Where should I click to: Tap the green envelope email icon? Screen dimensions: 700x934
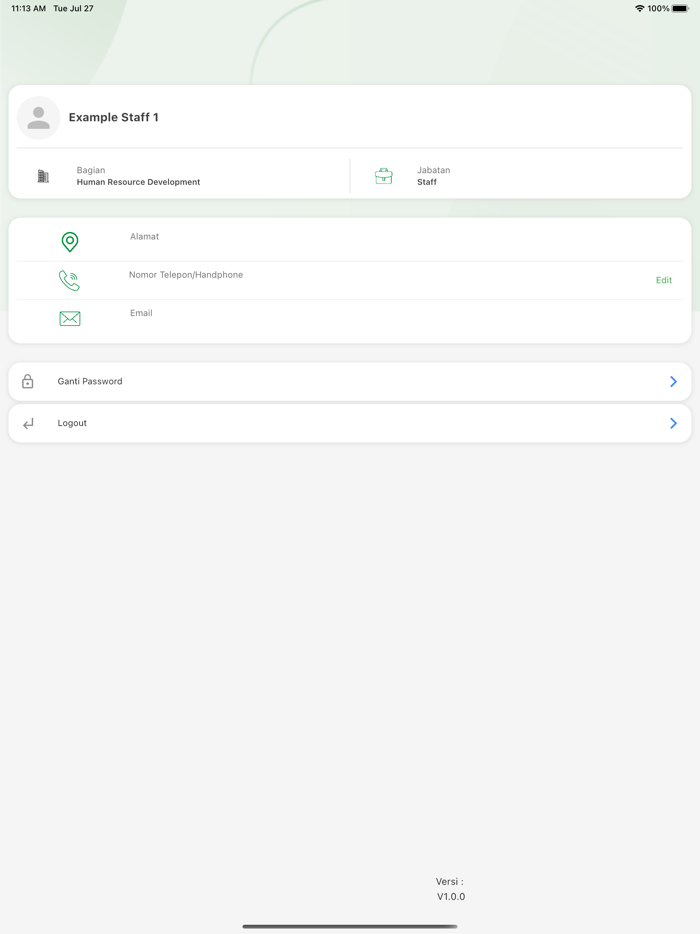pos(70,319)
